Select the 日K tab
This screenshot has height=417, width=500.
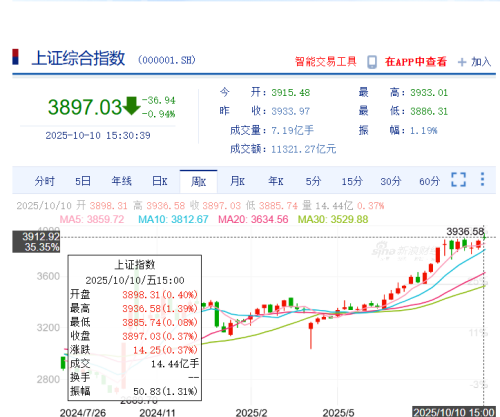tap(160, 181)
